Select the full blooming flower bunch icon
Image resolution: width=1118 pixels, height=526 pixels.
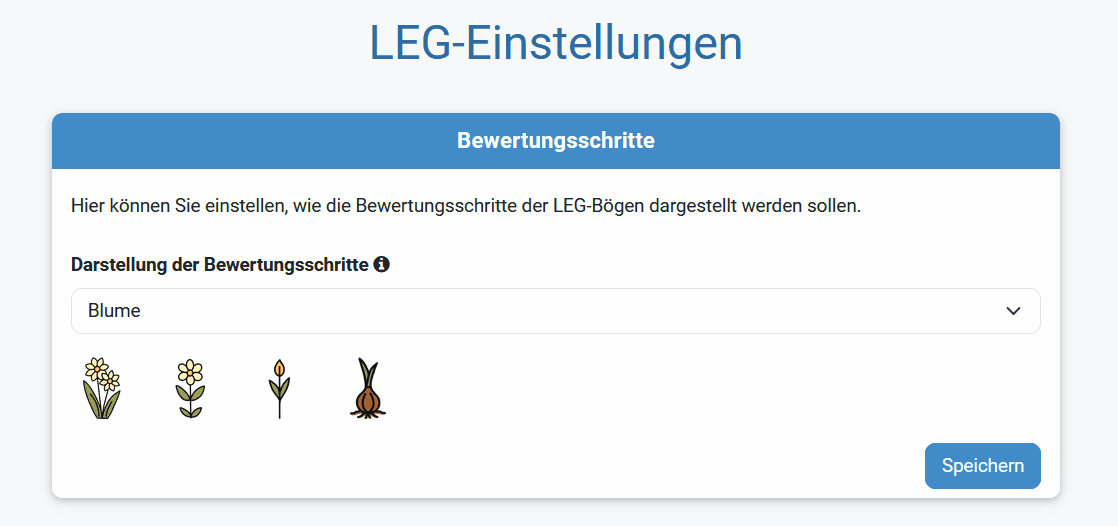coord(101,388)
